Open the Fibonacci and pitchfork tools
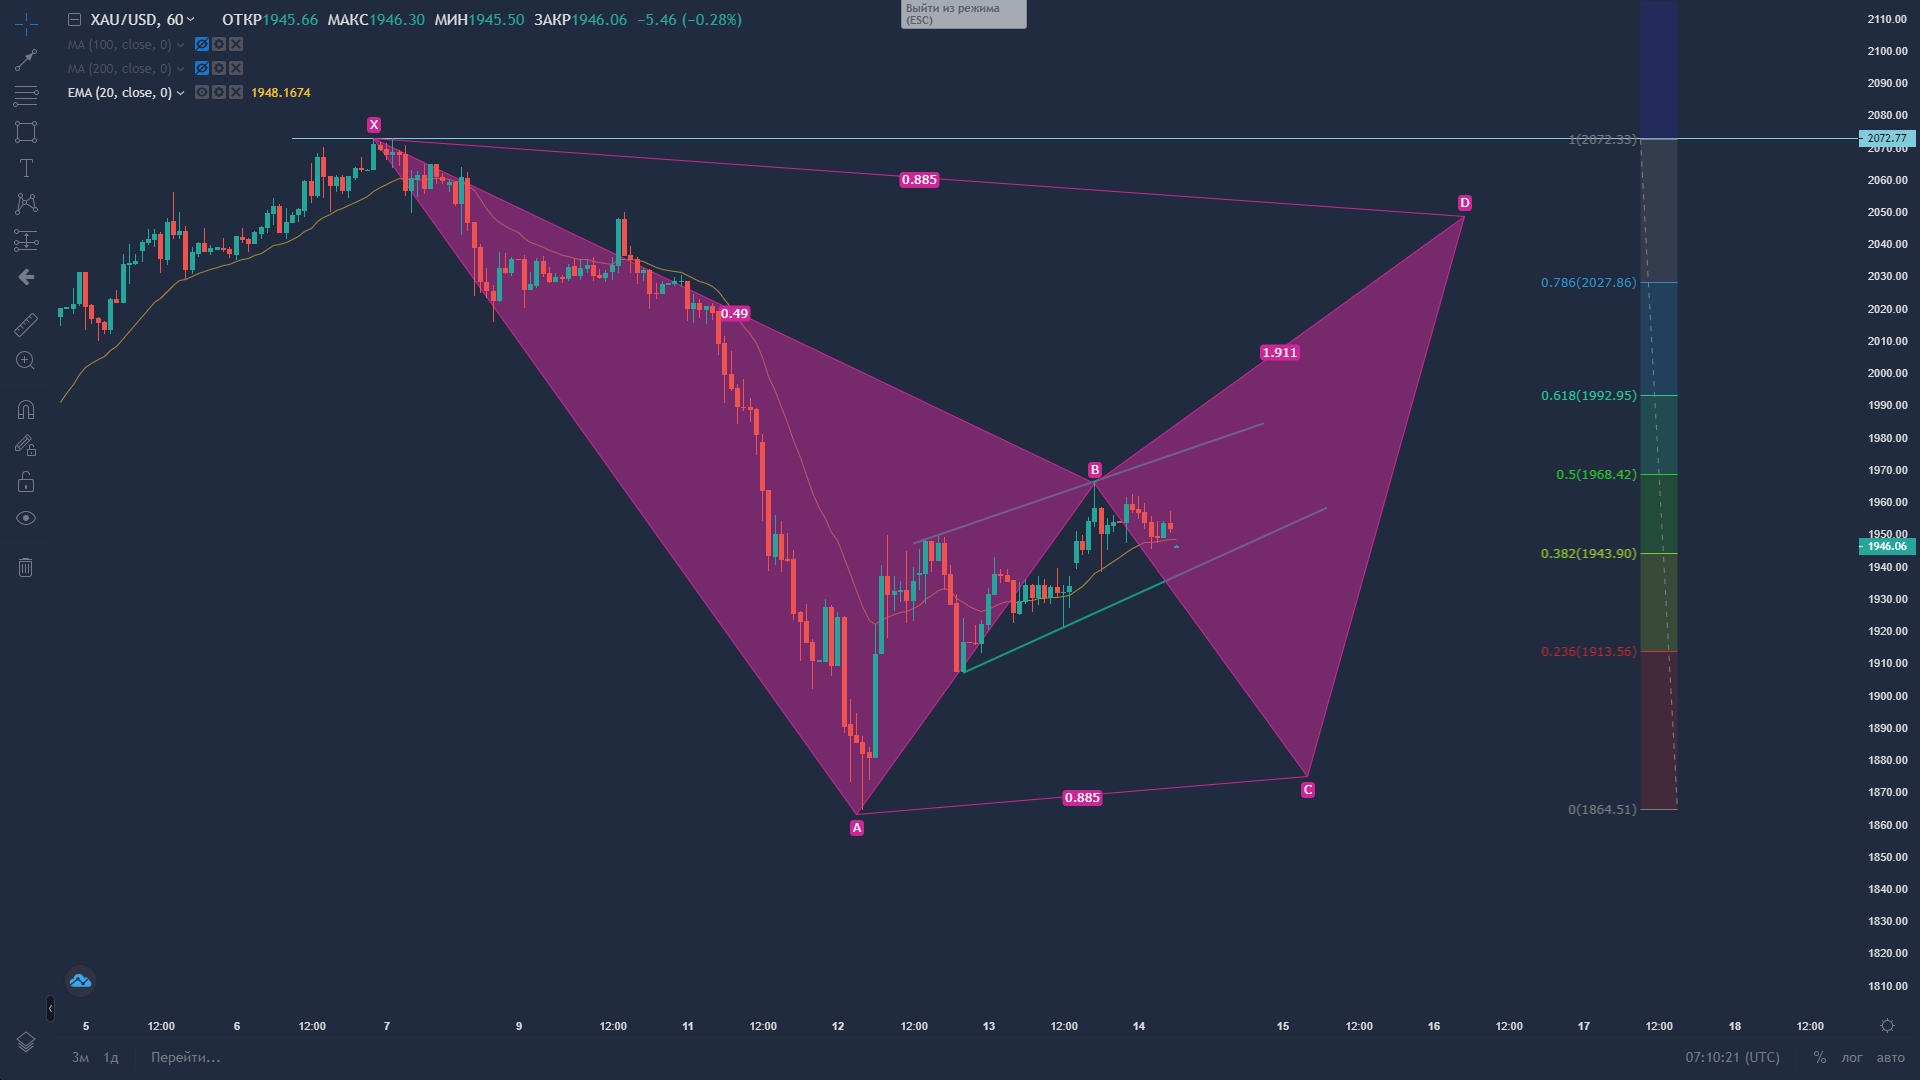 26,96
